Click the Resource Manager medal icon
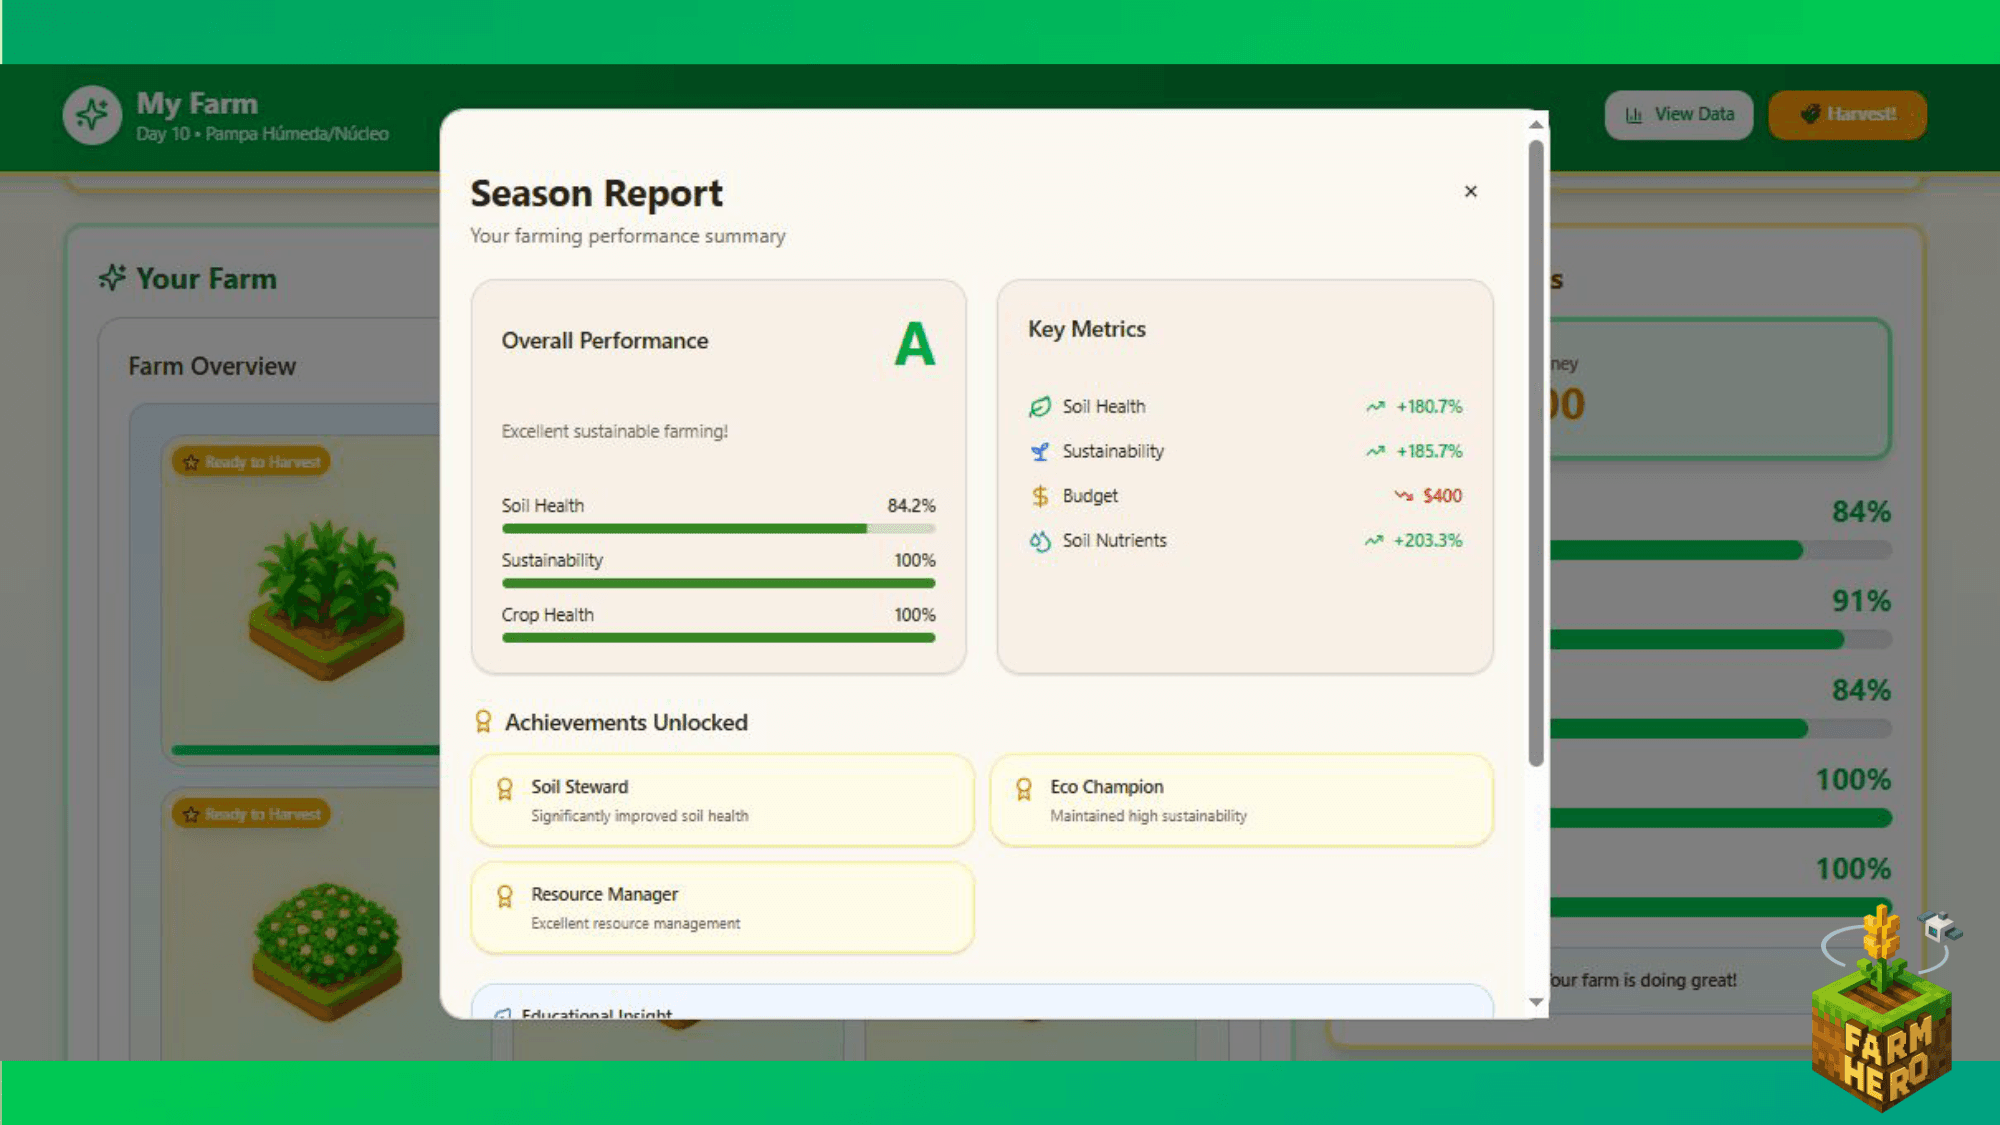This screenshot has height=1125, width=2000. pos(505,895)
